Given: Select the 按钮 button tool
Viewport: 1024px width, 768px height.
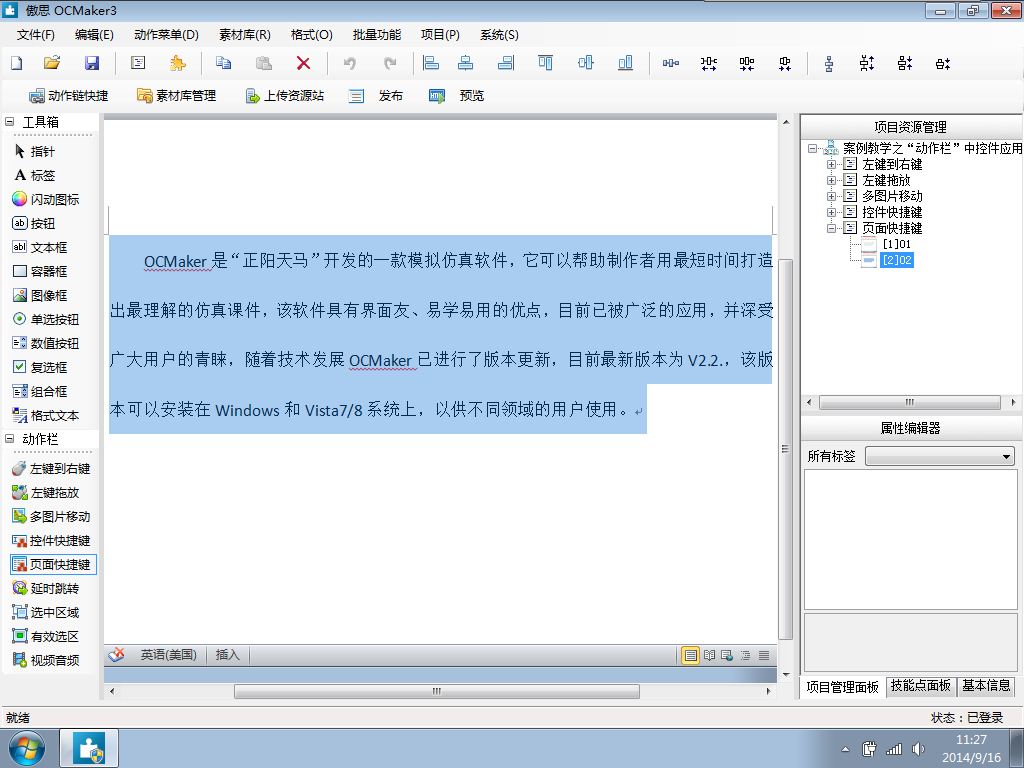Looking at the screenshot, I should point(34,223).
